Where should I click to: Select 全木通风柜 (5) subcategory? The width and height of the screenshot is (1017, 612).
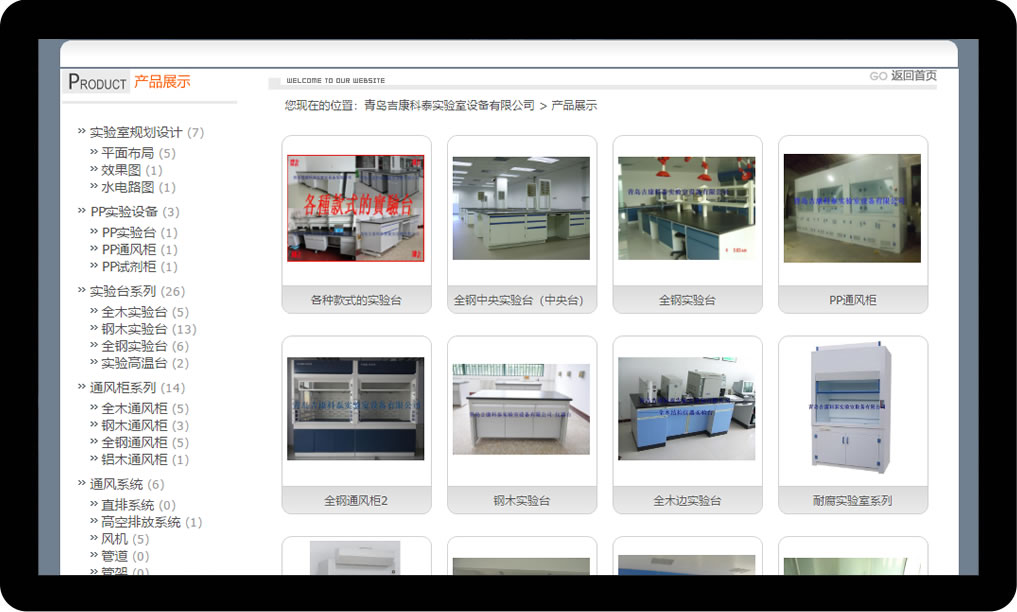click(x=145, y=408)
